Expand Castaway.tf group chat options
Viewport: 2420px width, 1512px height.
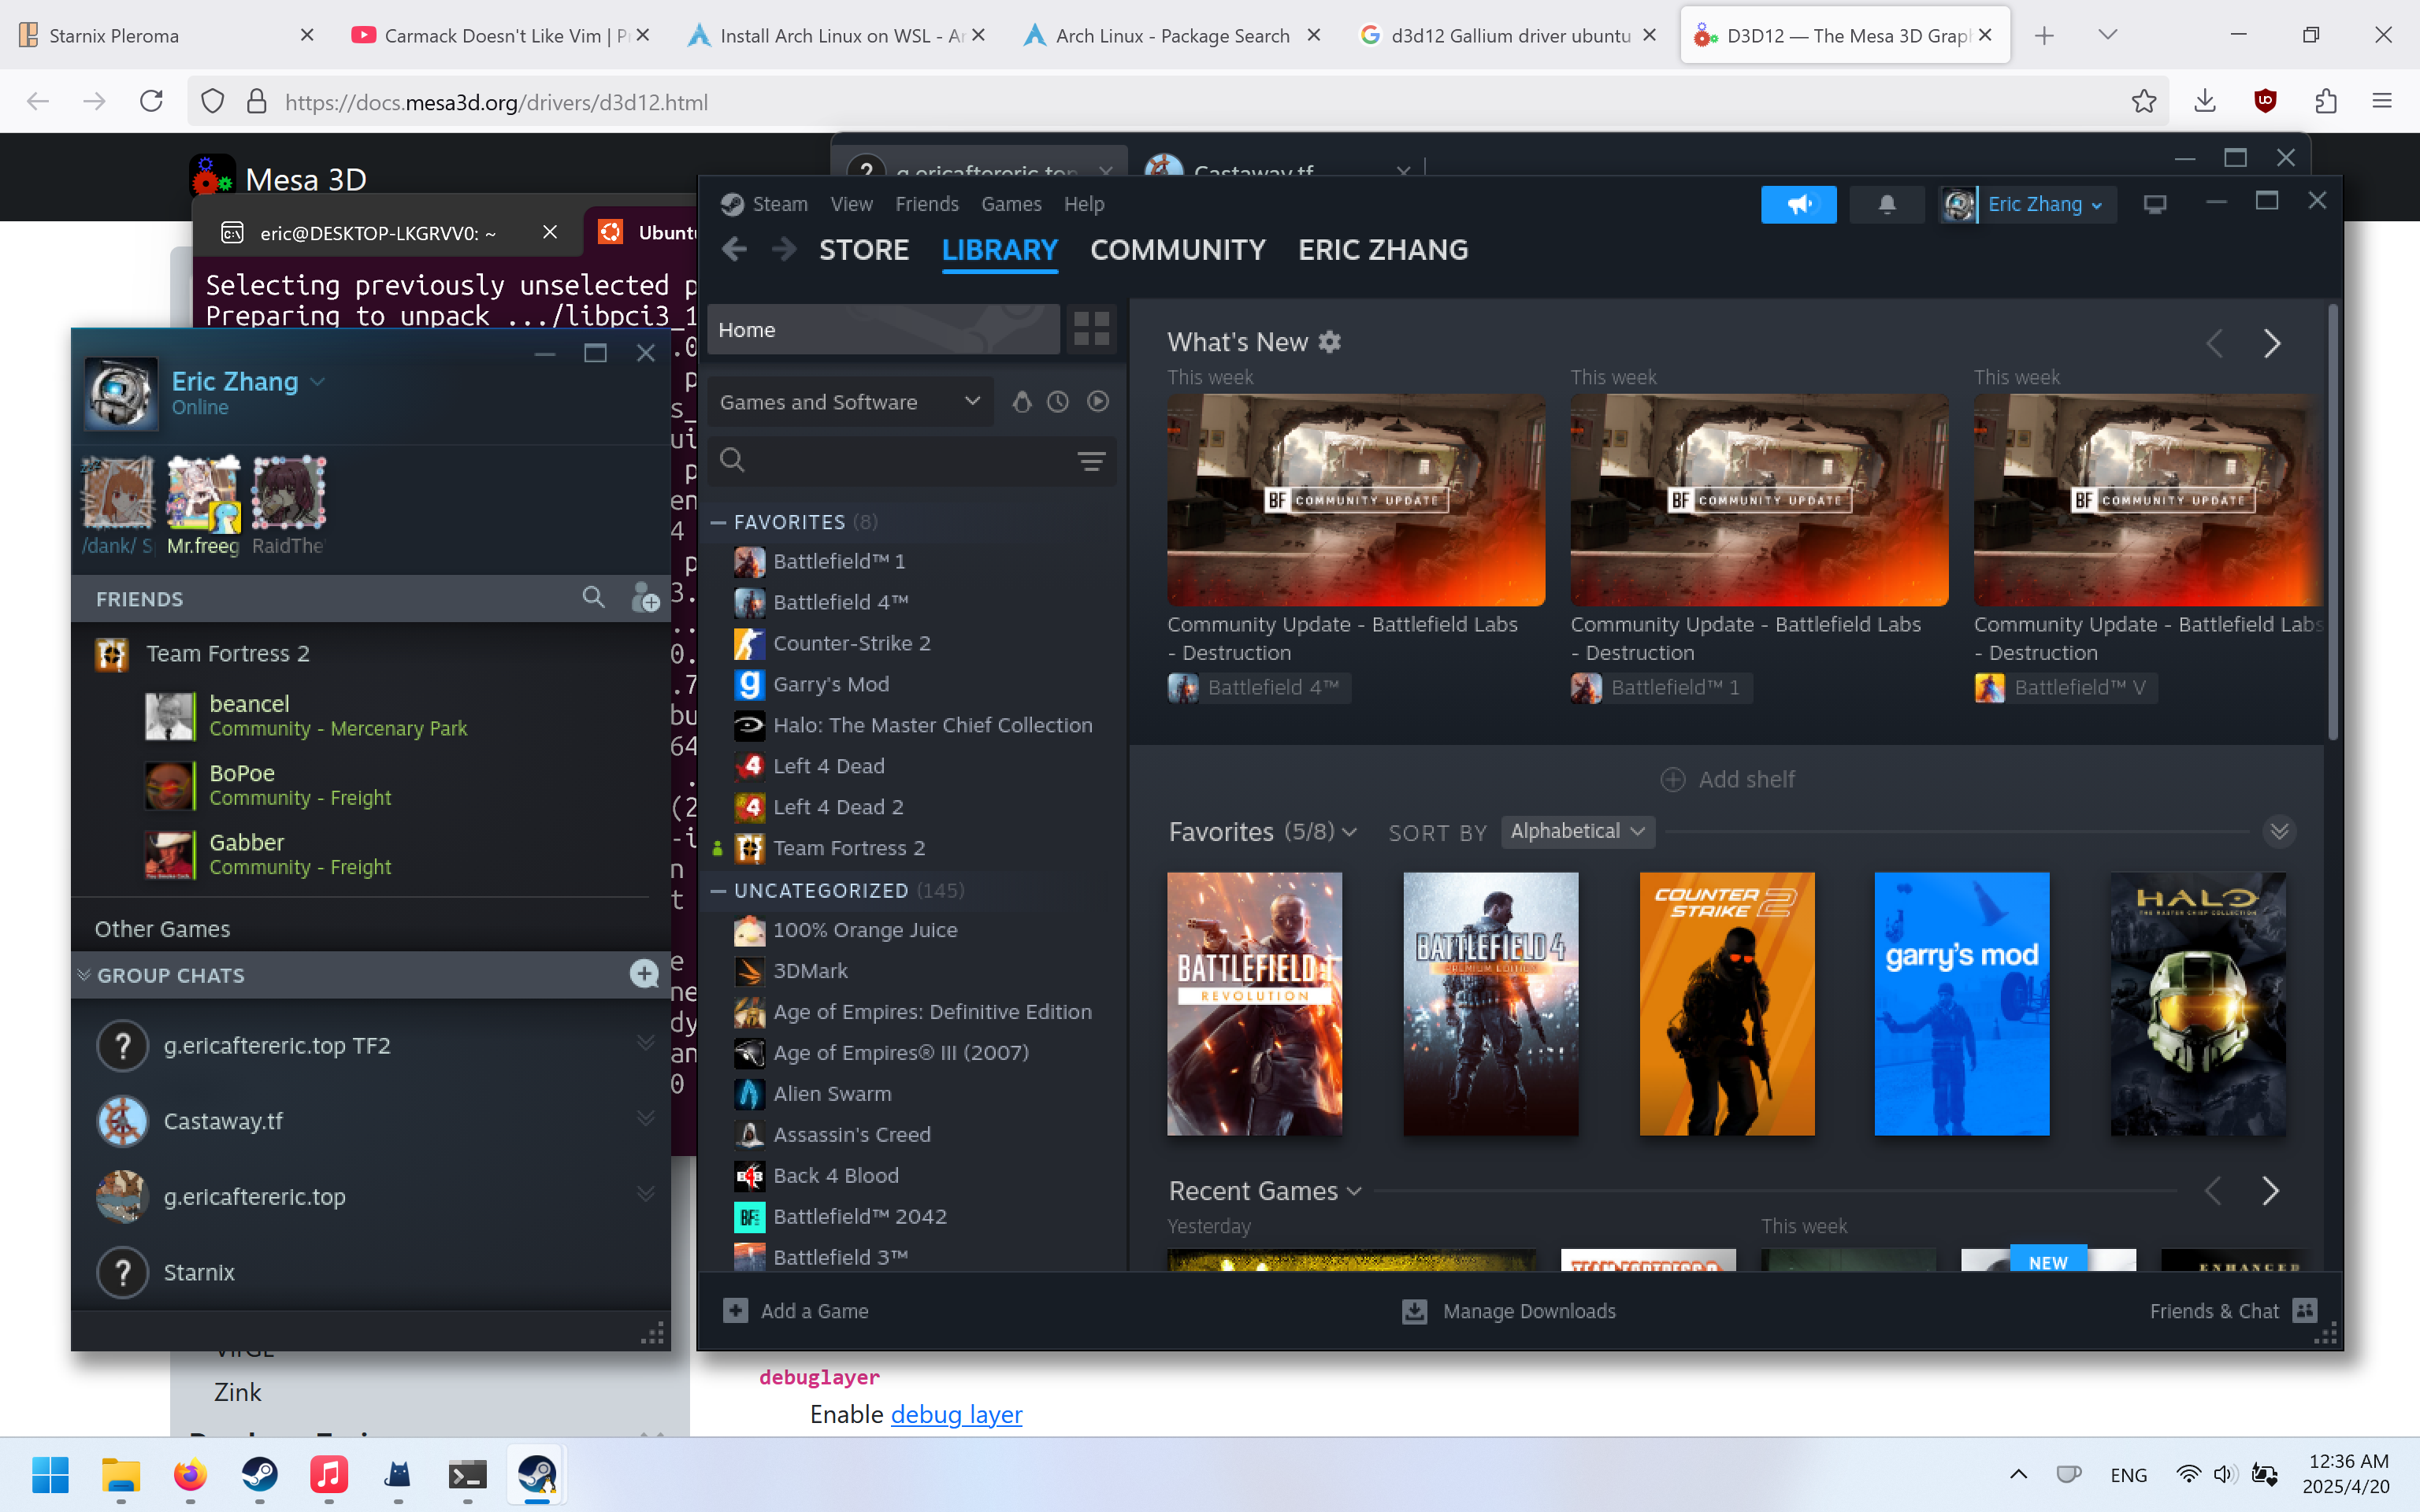(646, 1118)
